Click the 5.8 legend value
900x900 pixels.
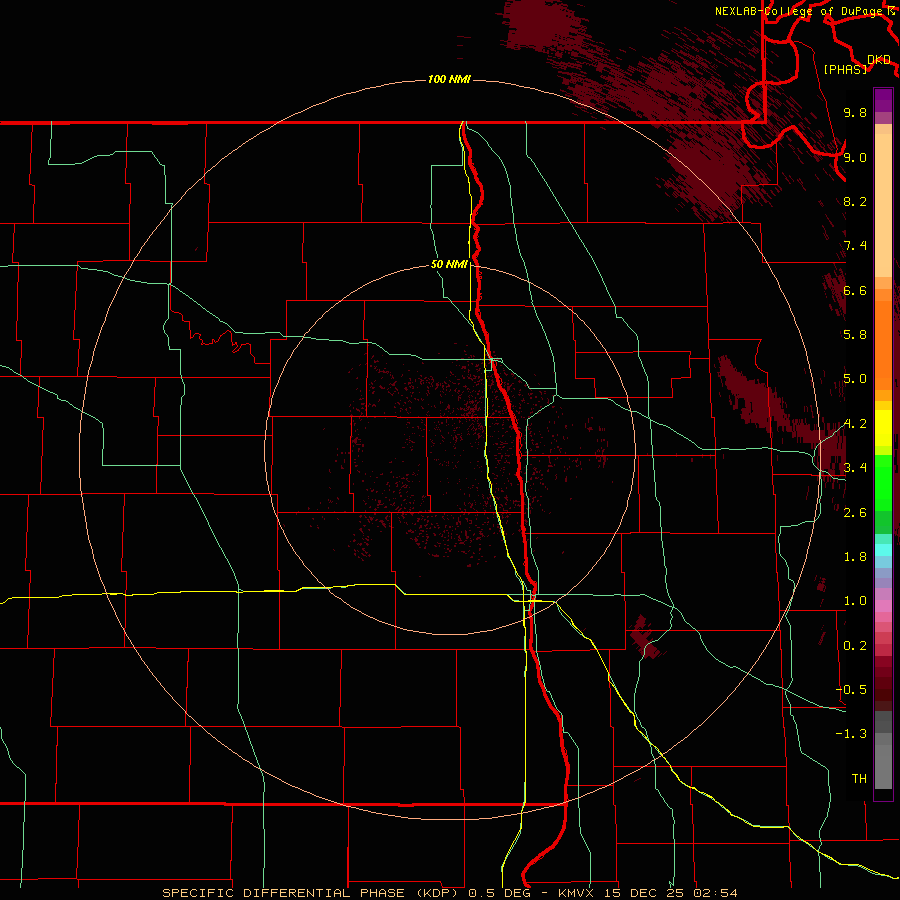pyautogui.click(x=855, y=335)
